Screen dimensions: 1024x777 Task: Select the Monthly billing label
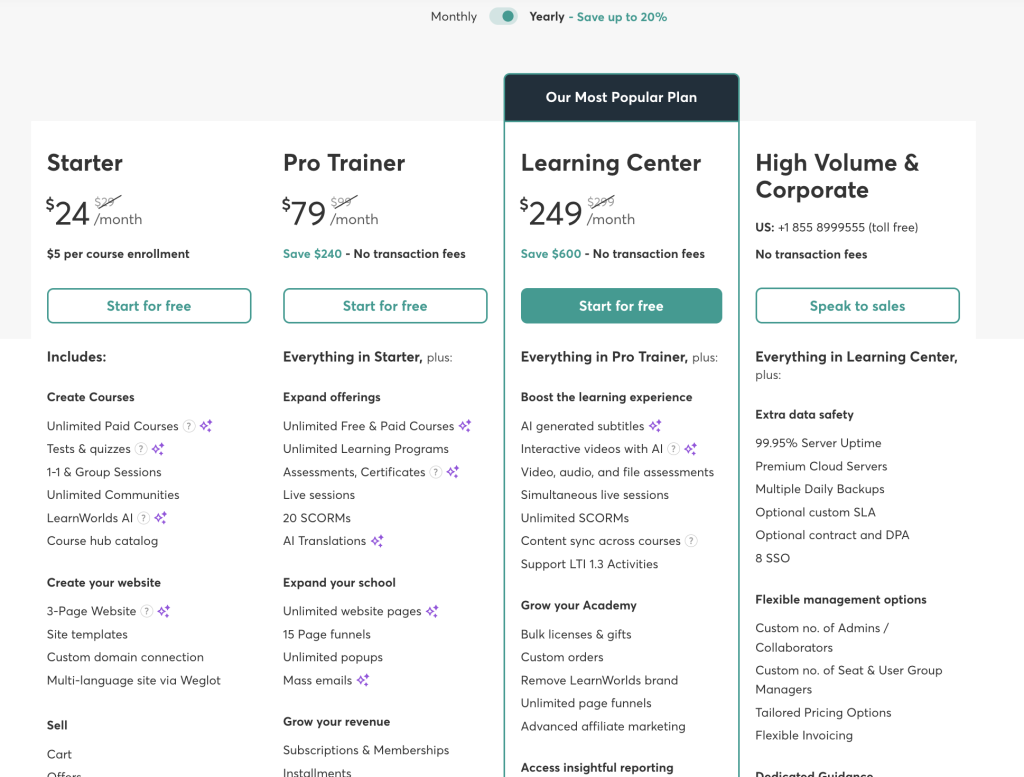pyautogui.click(x=453, y=17)
